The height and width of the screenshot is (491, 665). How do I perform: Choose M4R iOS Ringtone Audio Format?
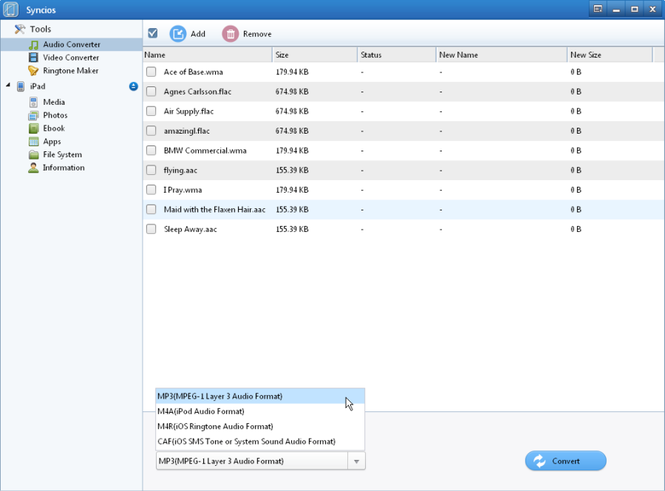pos(214,426)
